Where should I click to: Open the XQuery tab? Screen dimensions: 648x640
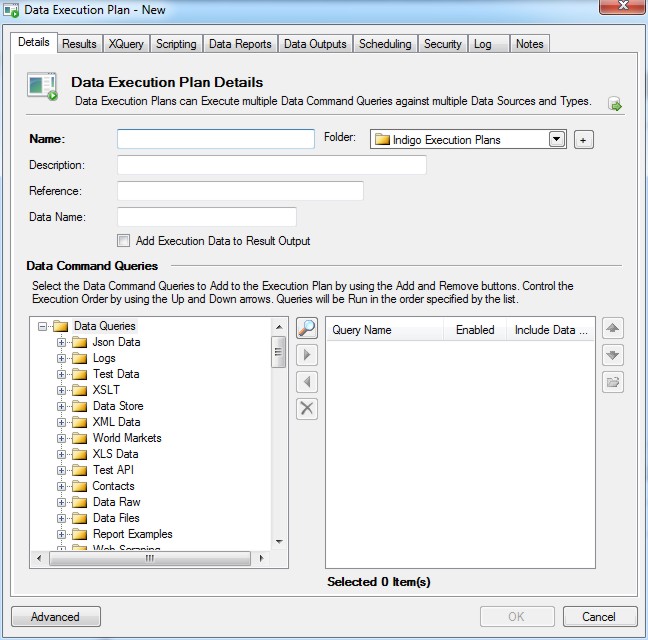click(125, 44)
